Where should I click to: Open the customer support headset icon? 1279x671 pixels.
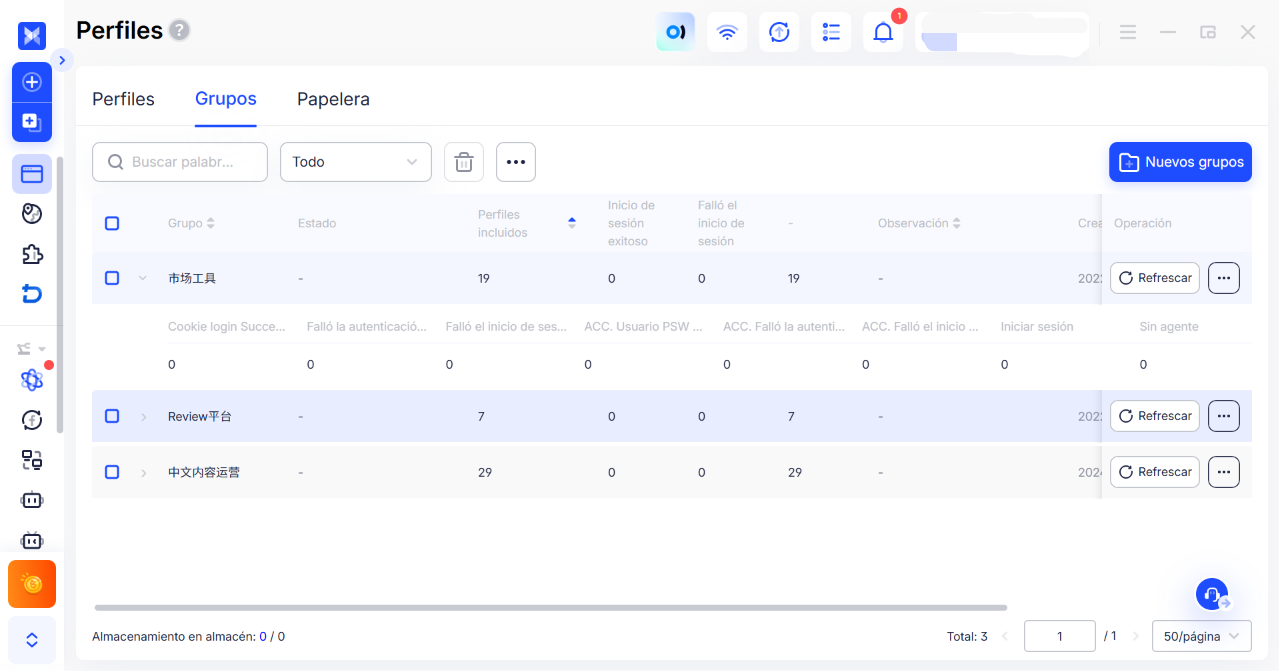(1212, 594)
